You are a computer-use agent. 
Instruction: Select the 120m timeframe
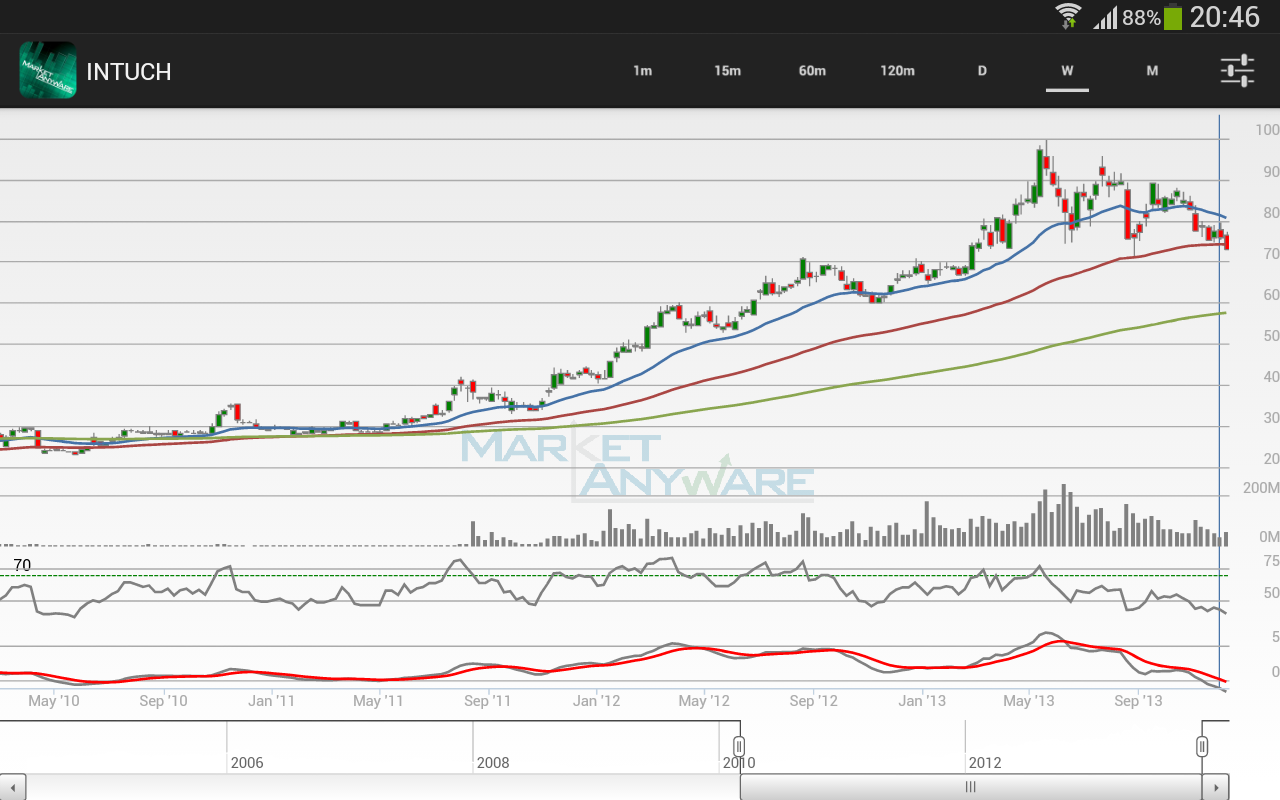(x=897, y=71)
